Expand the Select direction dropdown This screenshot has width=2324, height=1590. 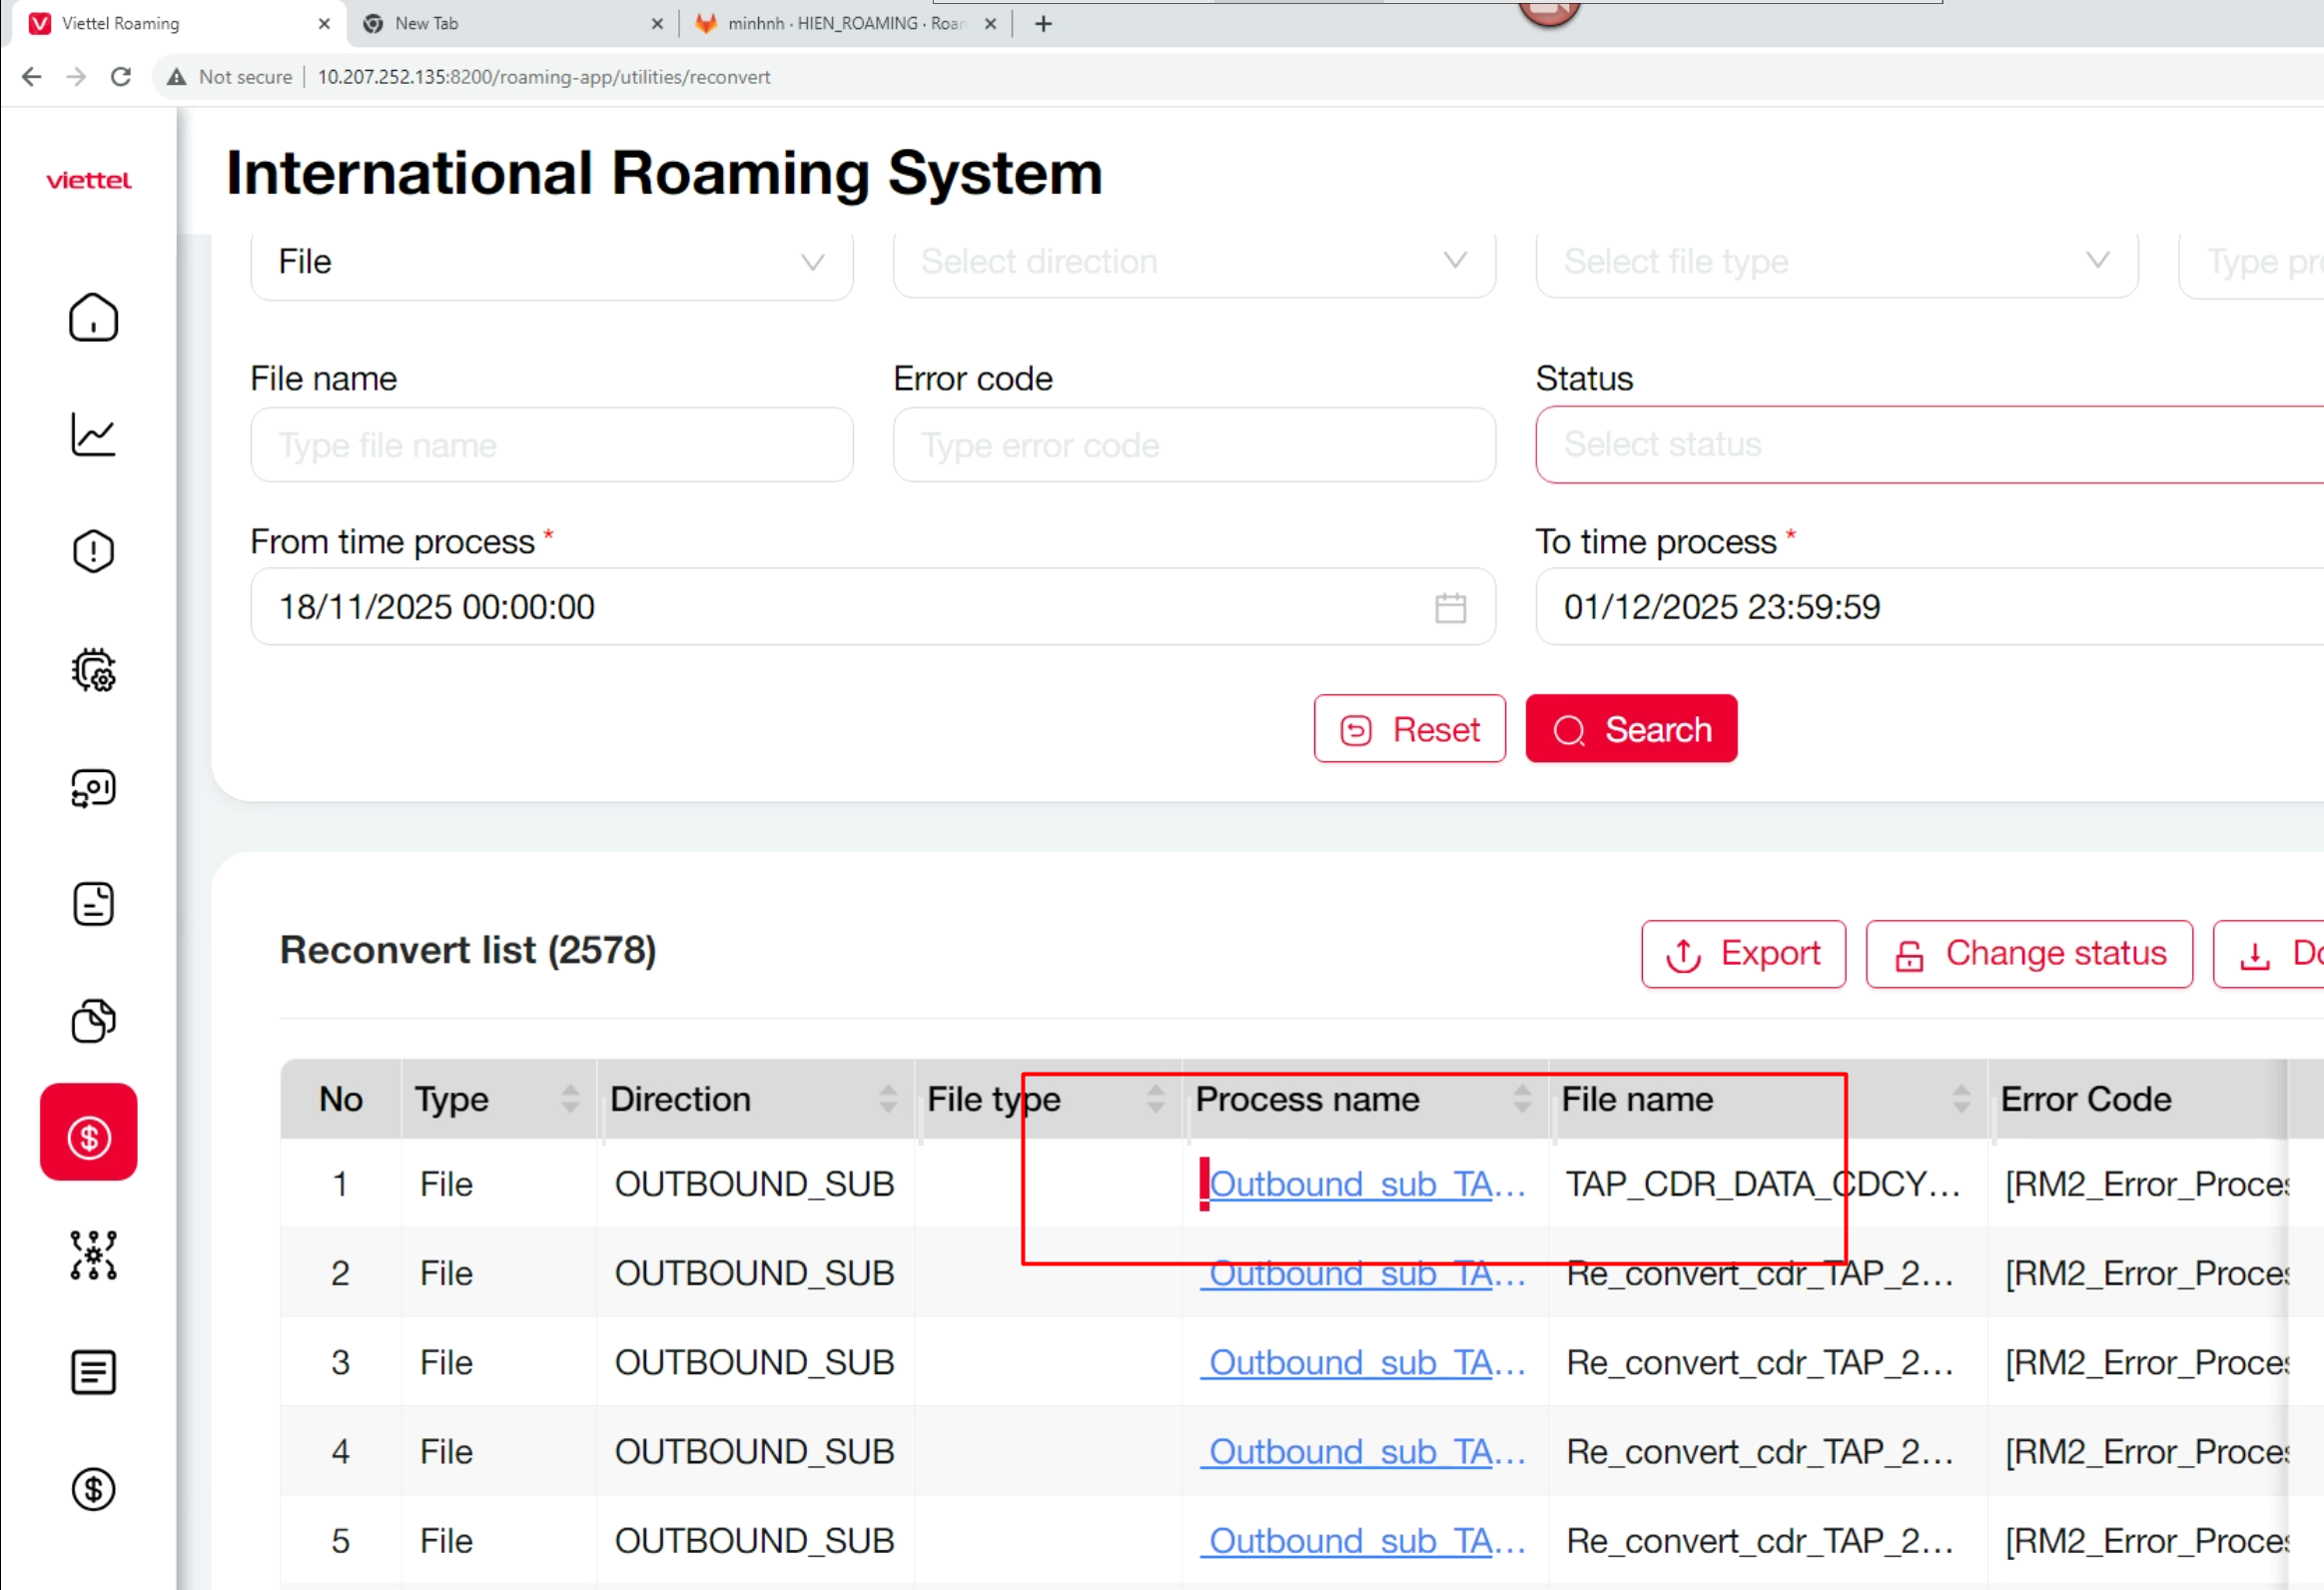coord(1194,263)
